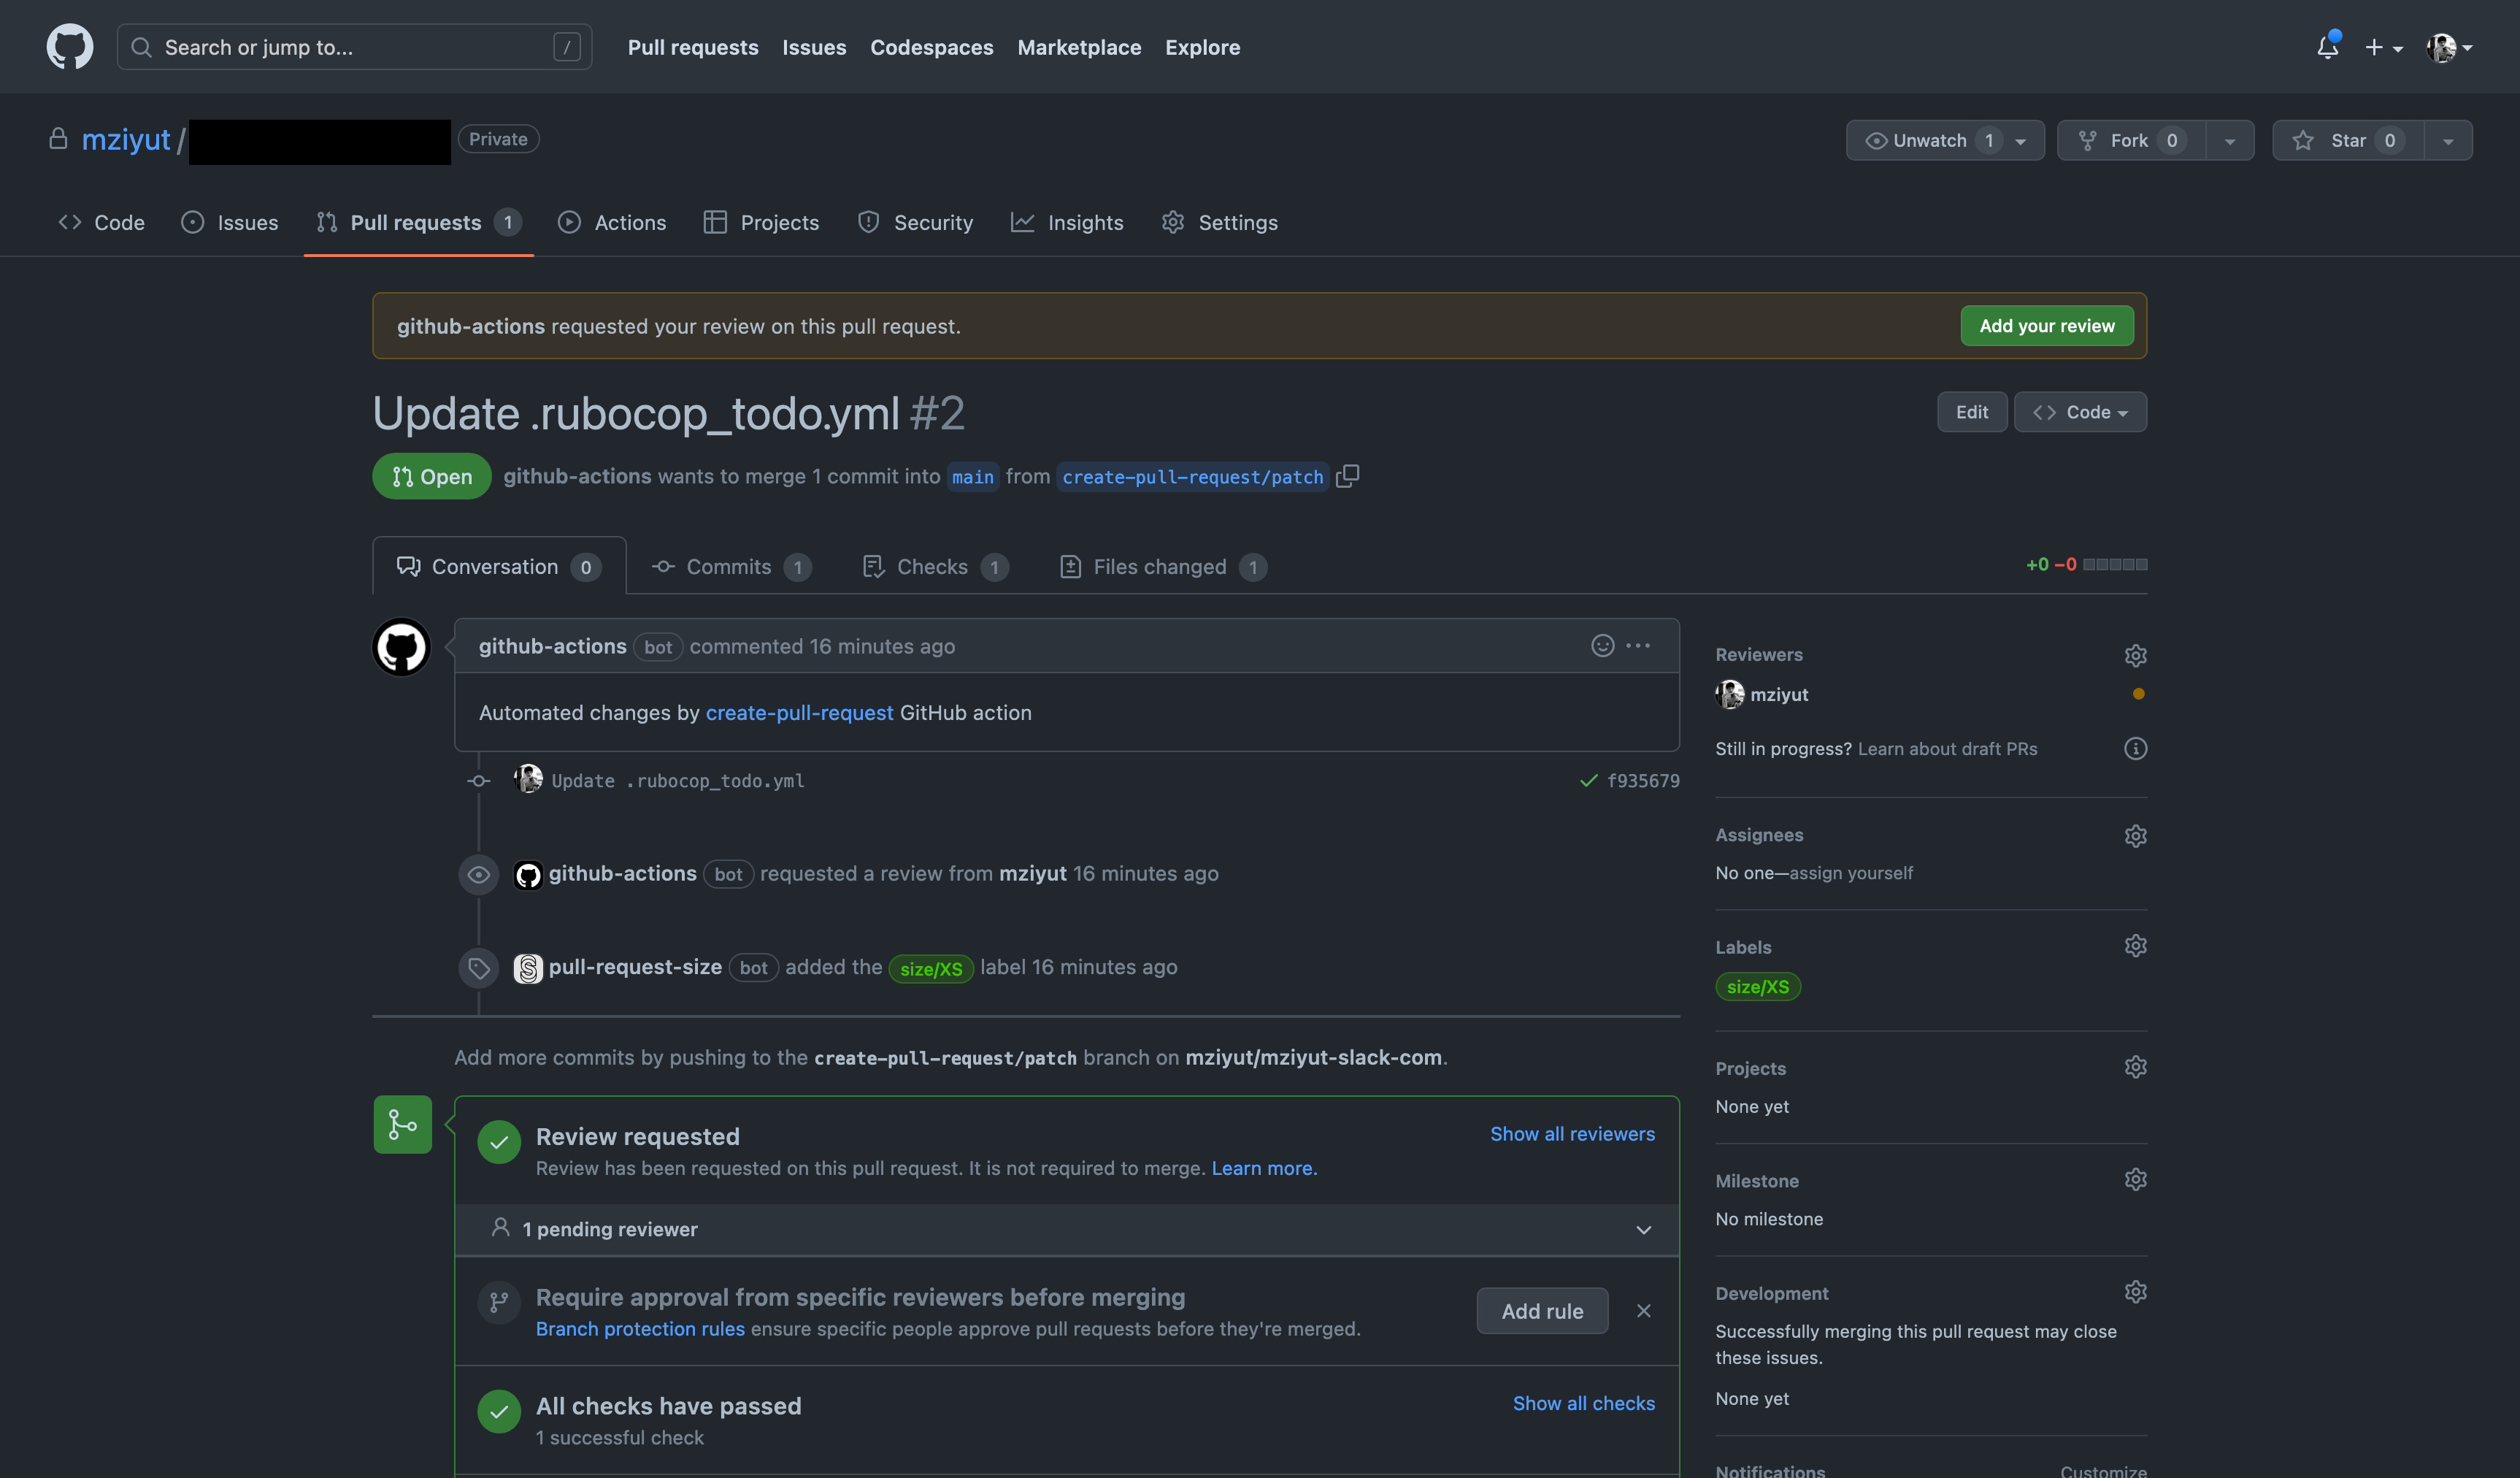Show all reviewers
The width and height of the screenshot is (2520, 1478).
(x=1572, y=1134)
